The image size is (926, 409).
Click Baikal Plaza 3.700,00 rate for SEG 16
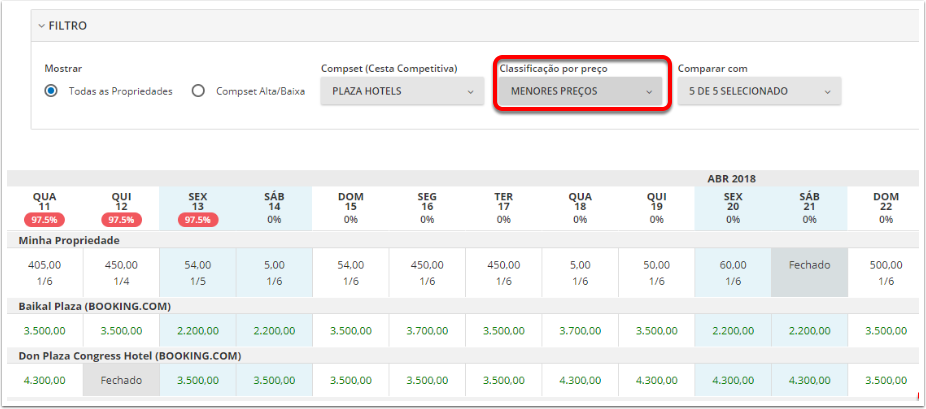427,331
